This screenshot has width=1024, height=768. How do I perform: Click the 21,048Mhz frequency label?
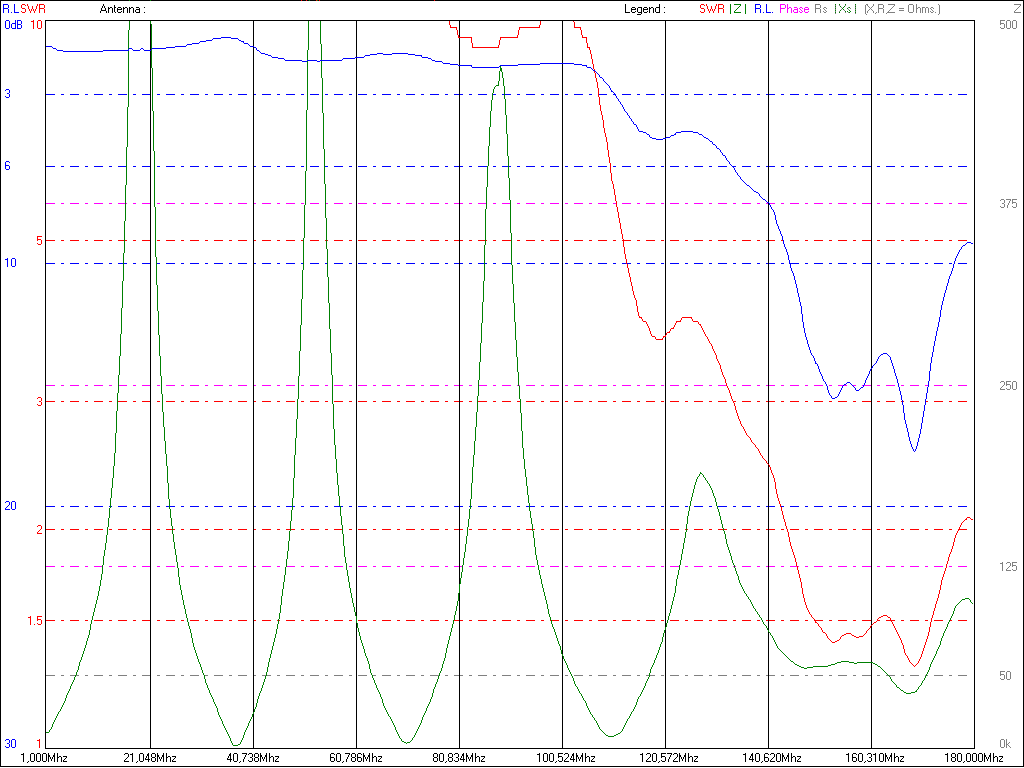click(x=150, y=758)
